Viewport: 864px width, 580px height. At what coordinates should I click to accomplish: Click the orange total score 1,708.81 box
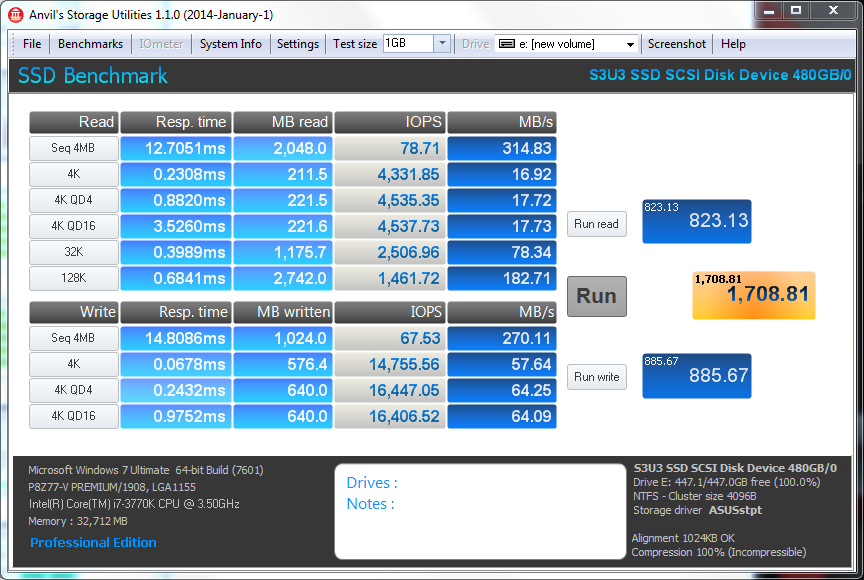coord(754,295)
